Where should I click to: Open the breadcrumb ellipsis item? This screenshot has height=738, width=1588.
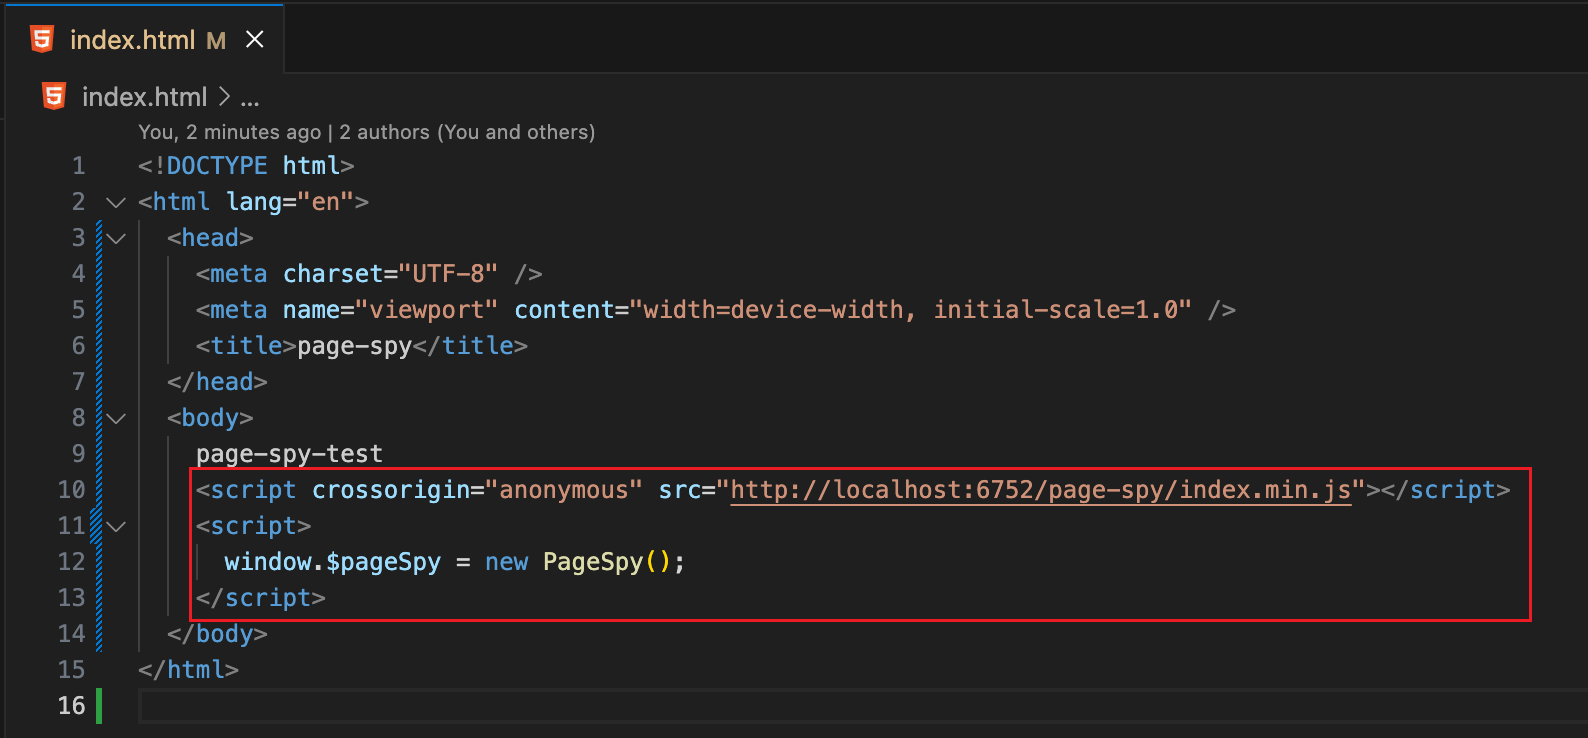250,98
